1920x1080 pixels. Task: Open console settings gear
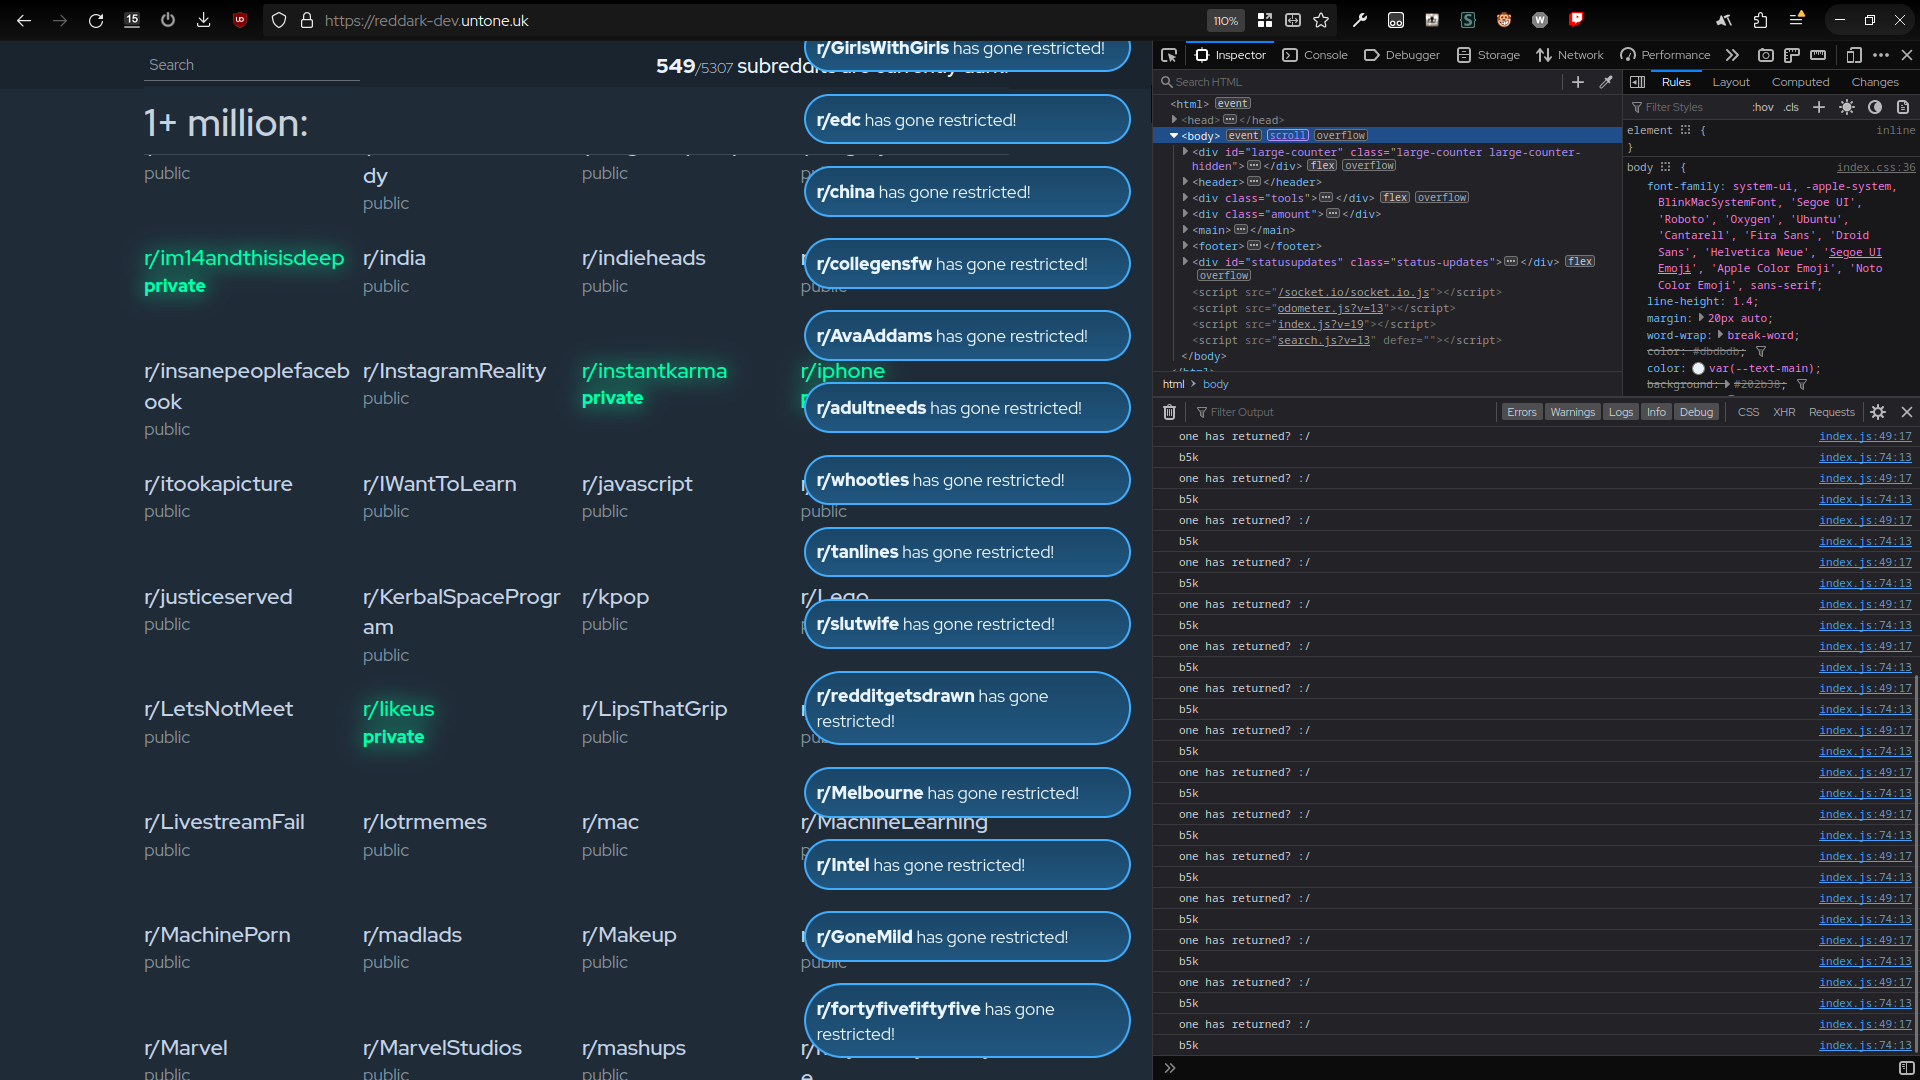click(x=1878, y=411)
